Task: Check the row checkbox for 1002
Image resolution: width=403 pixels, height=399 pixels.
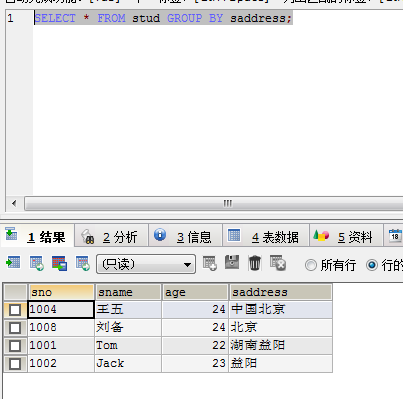Action: pyautogui.click(x=15, y=364)
